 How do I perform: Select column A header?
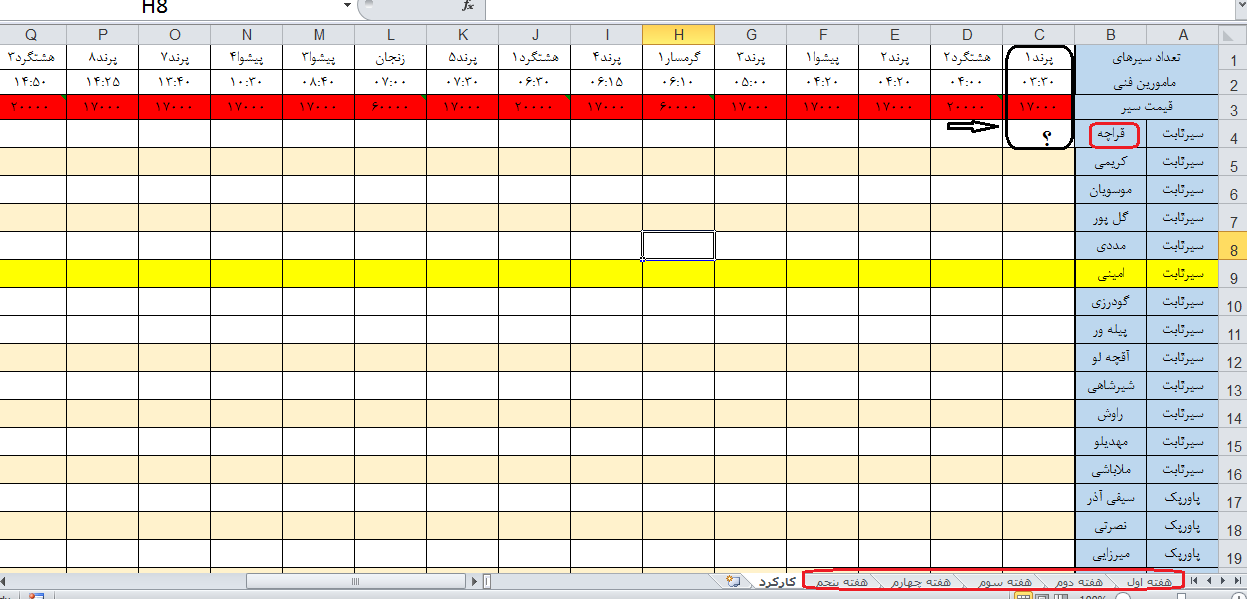click(x=1183, y=34)
